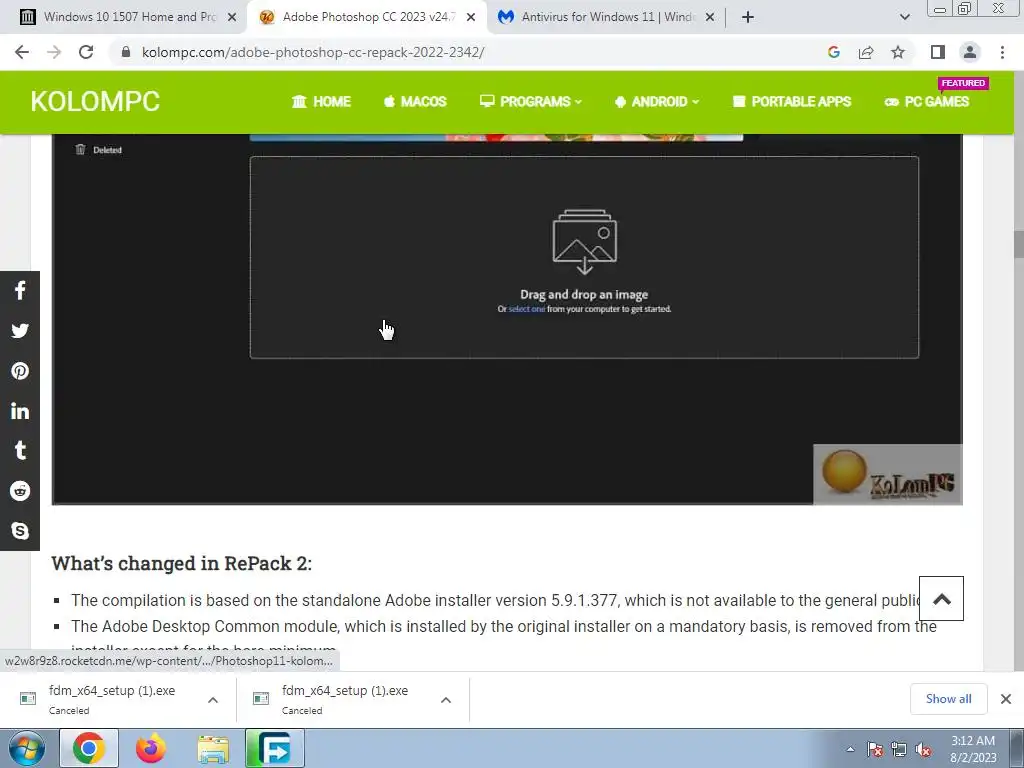
Task: Click the share page icon in address bar
Action: (866, 52)
